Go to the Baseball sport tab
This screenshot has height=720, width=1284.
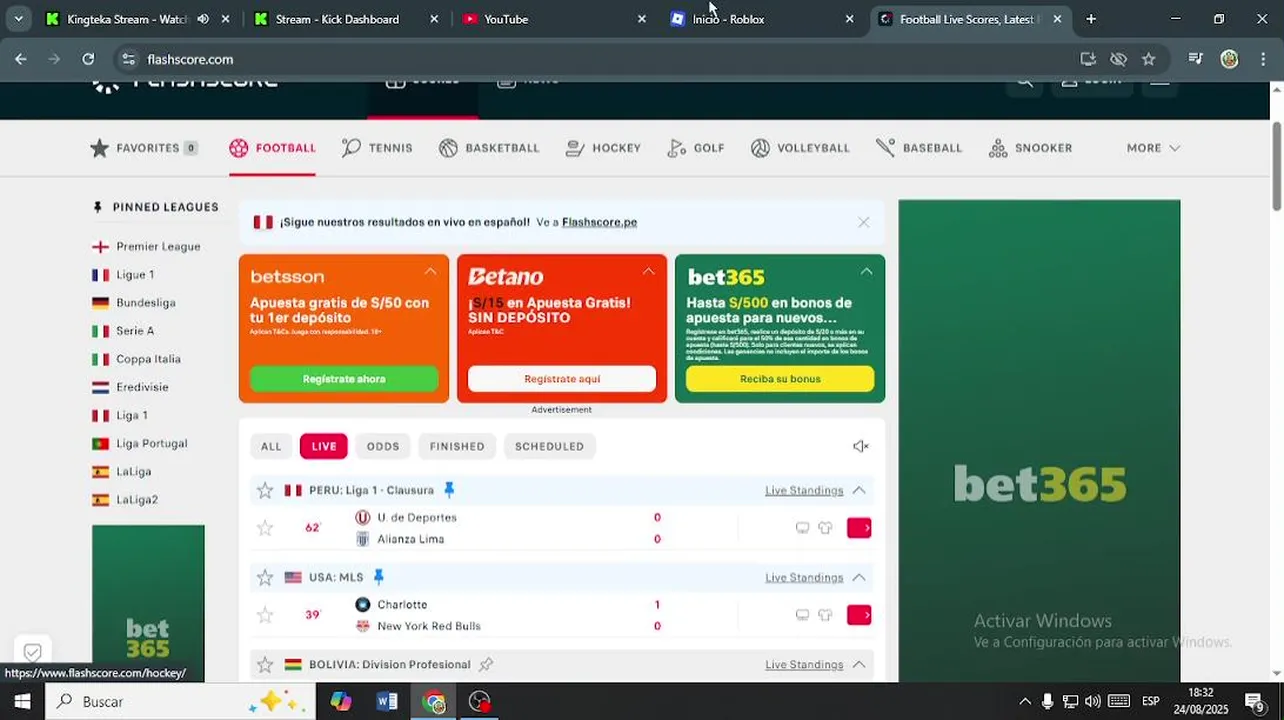coord(919,148)
